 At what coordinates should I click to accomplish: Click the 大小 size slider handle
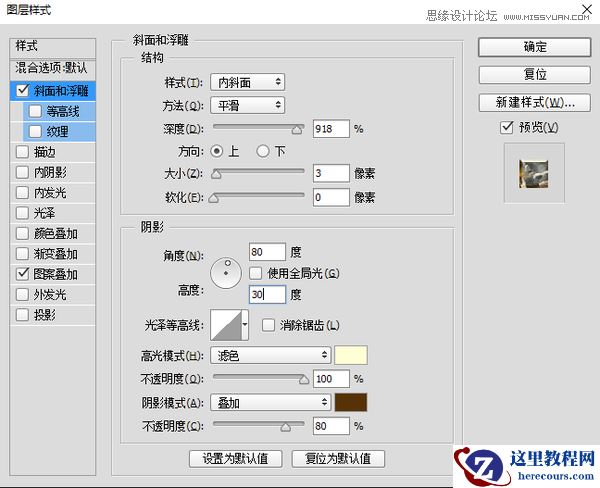click(216, 175)
